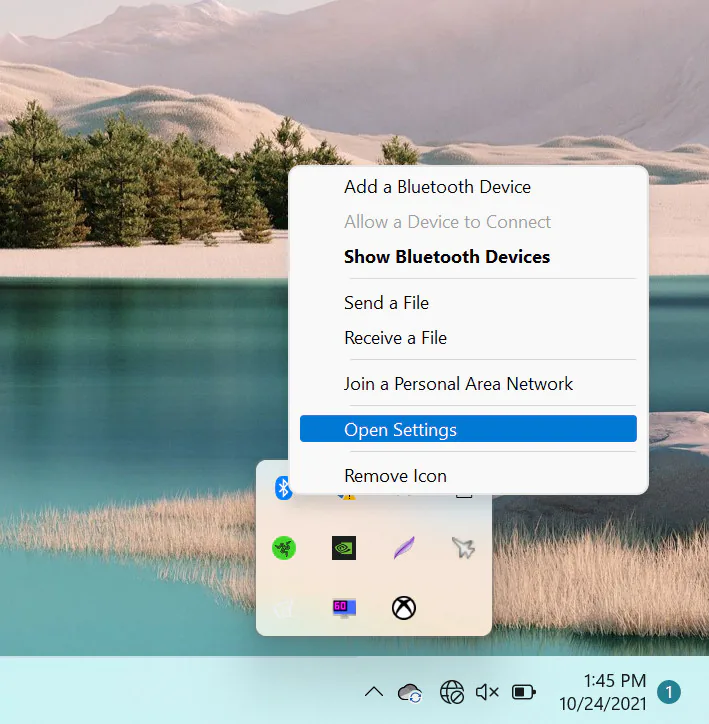The width and height of the screenshot is (709, 724).
Task: Open the network globe icon
Action: [452, 692]
